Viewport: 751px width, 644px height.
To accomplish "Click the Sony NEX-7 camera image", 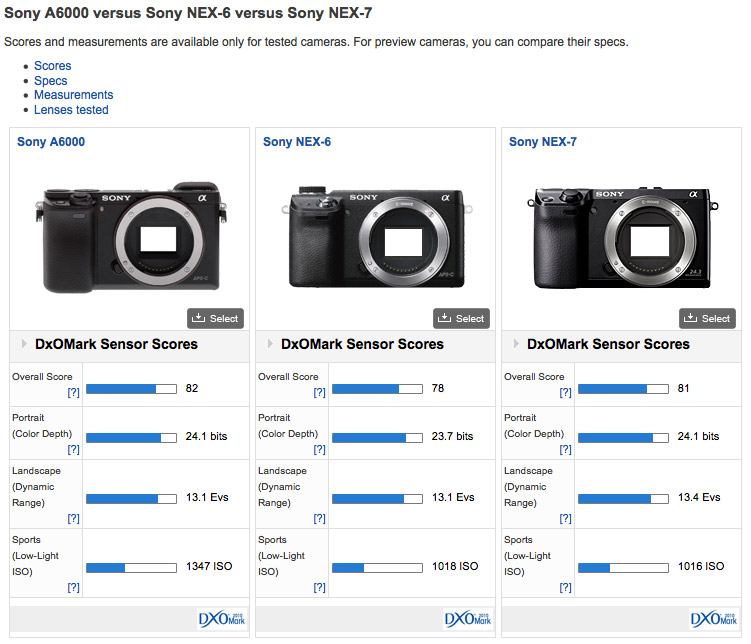I will pos(622,237).
